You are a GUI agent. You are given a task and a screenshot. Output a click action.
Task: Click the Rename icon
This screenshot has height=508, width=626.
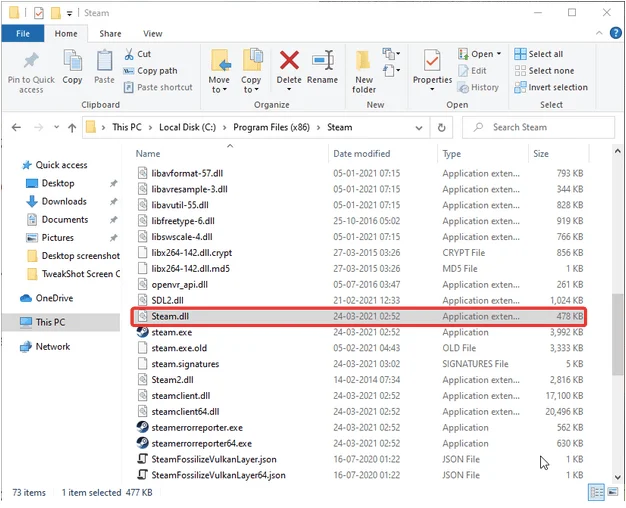323,60
